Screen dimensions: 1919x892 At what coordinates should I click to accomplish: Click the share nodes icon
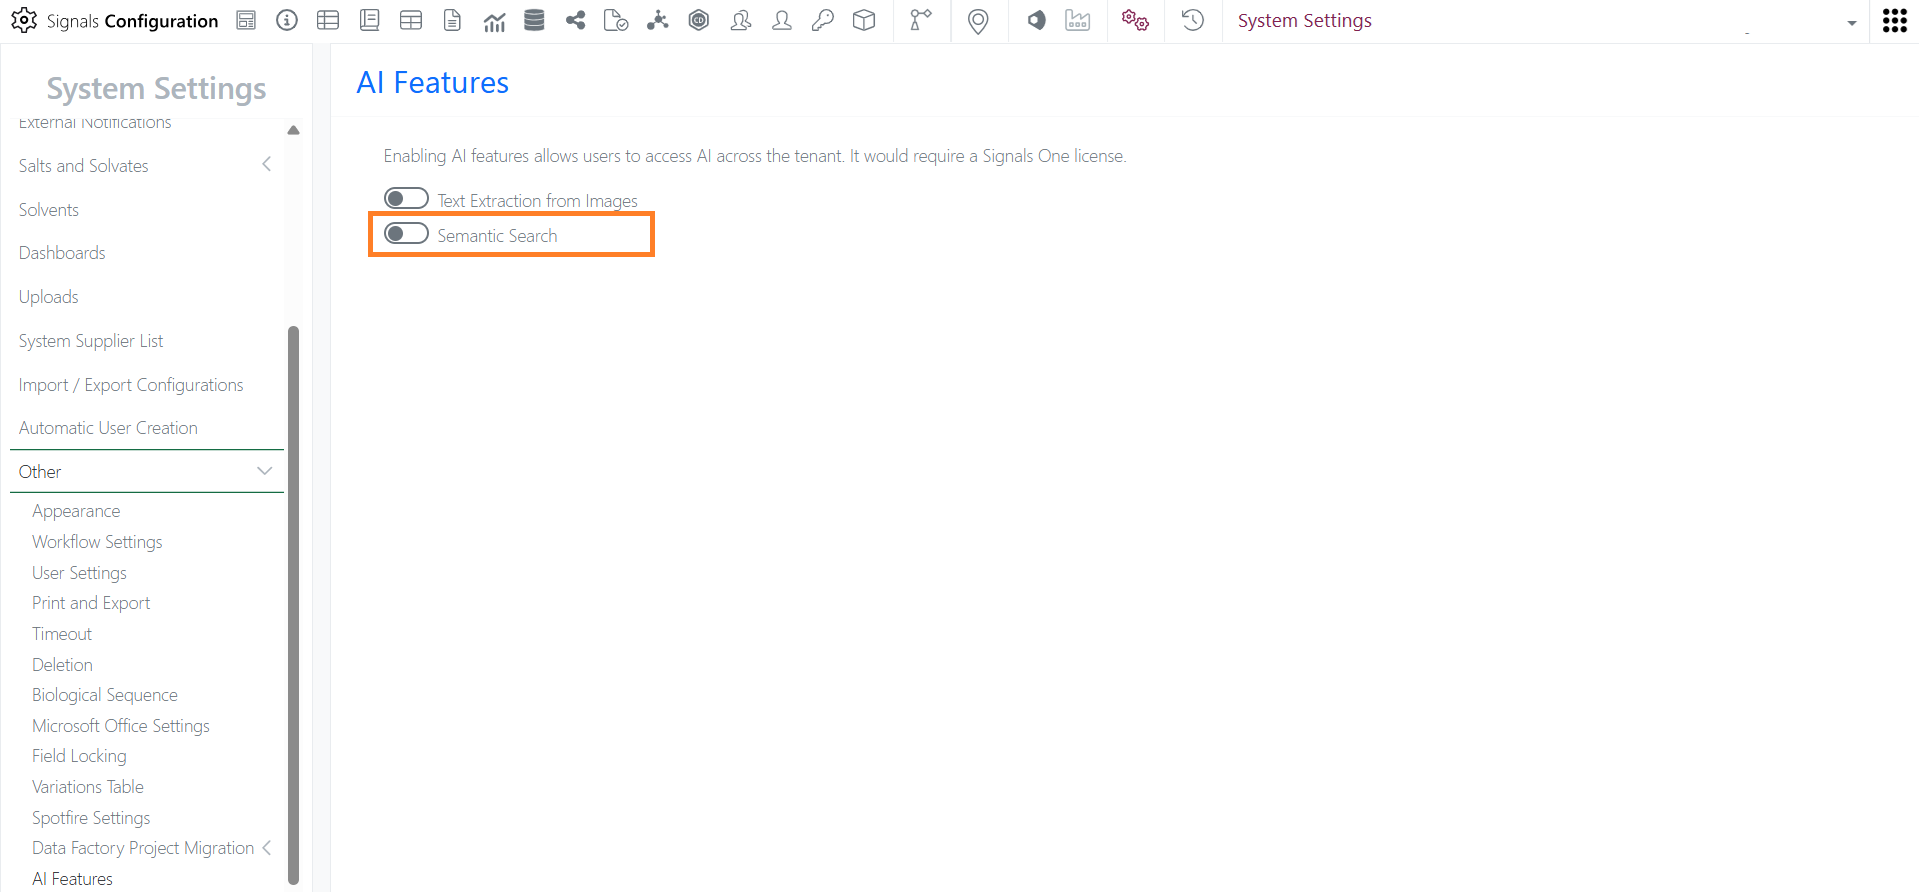click(575, 20)
